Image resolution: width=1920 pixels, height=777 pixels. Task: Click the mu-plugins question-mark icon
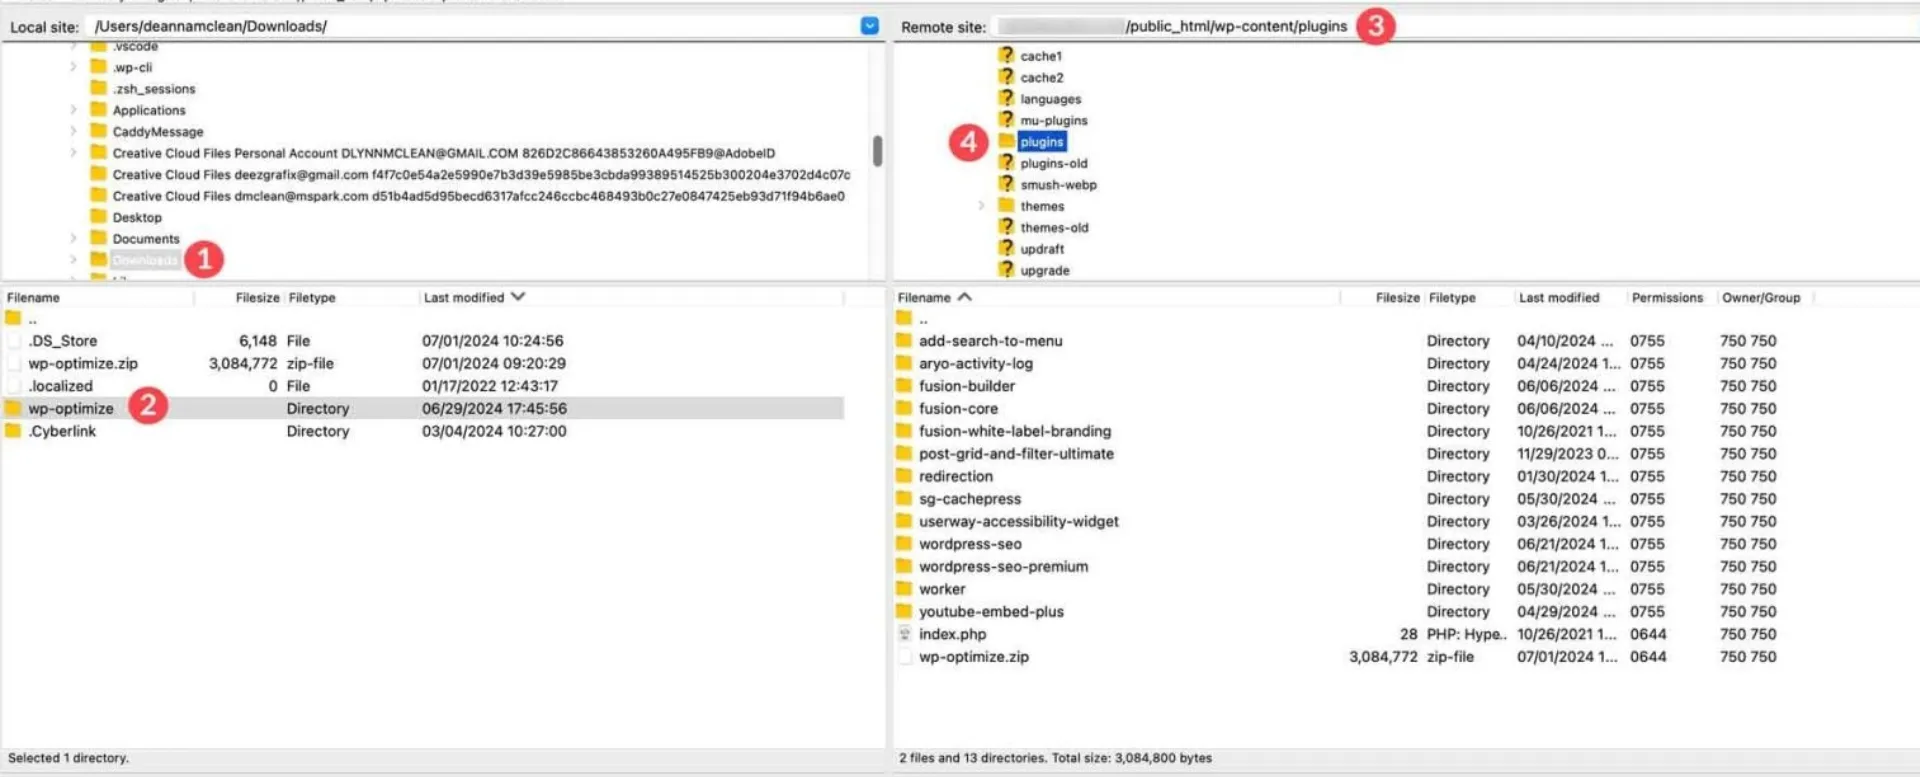click(1006, 119)
